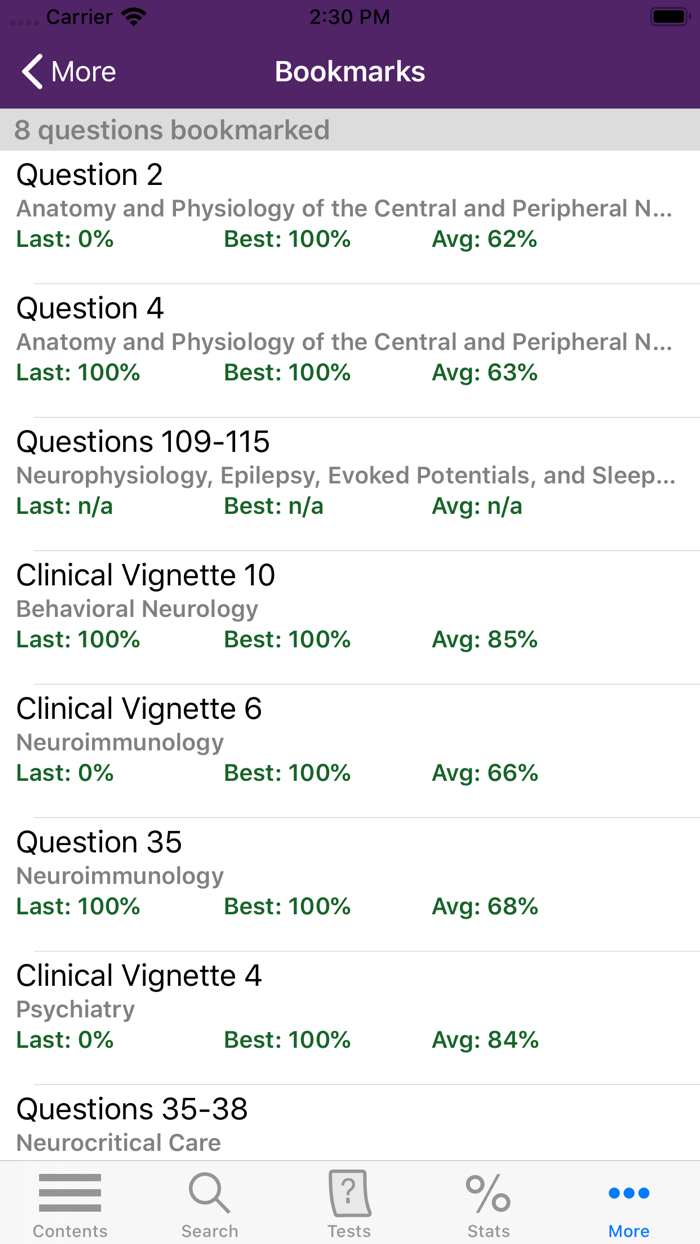Select the Search magnifier icon

point(209,1193)
